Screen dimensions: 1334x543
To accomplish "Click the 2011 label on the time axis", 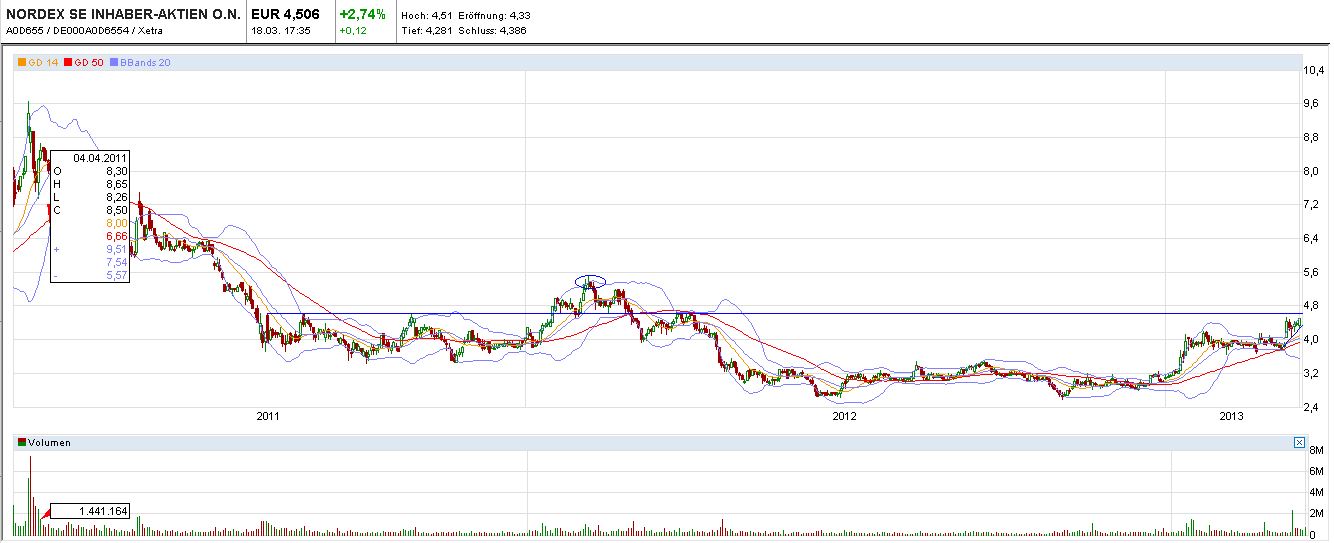I will (267, 415).
